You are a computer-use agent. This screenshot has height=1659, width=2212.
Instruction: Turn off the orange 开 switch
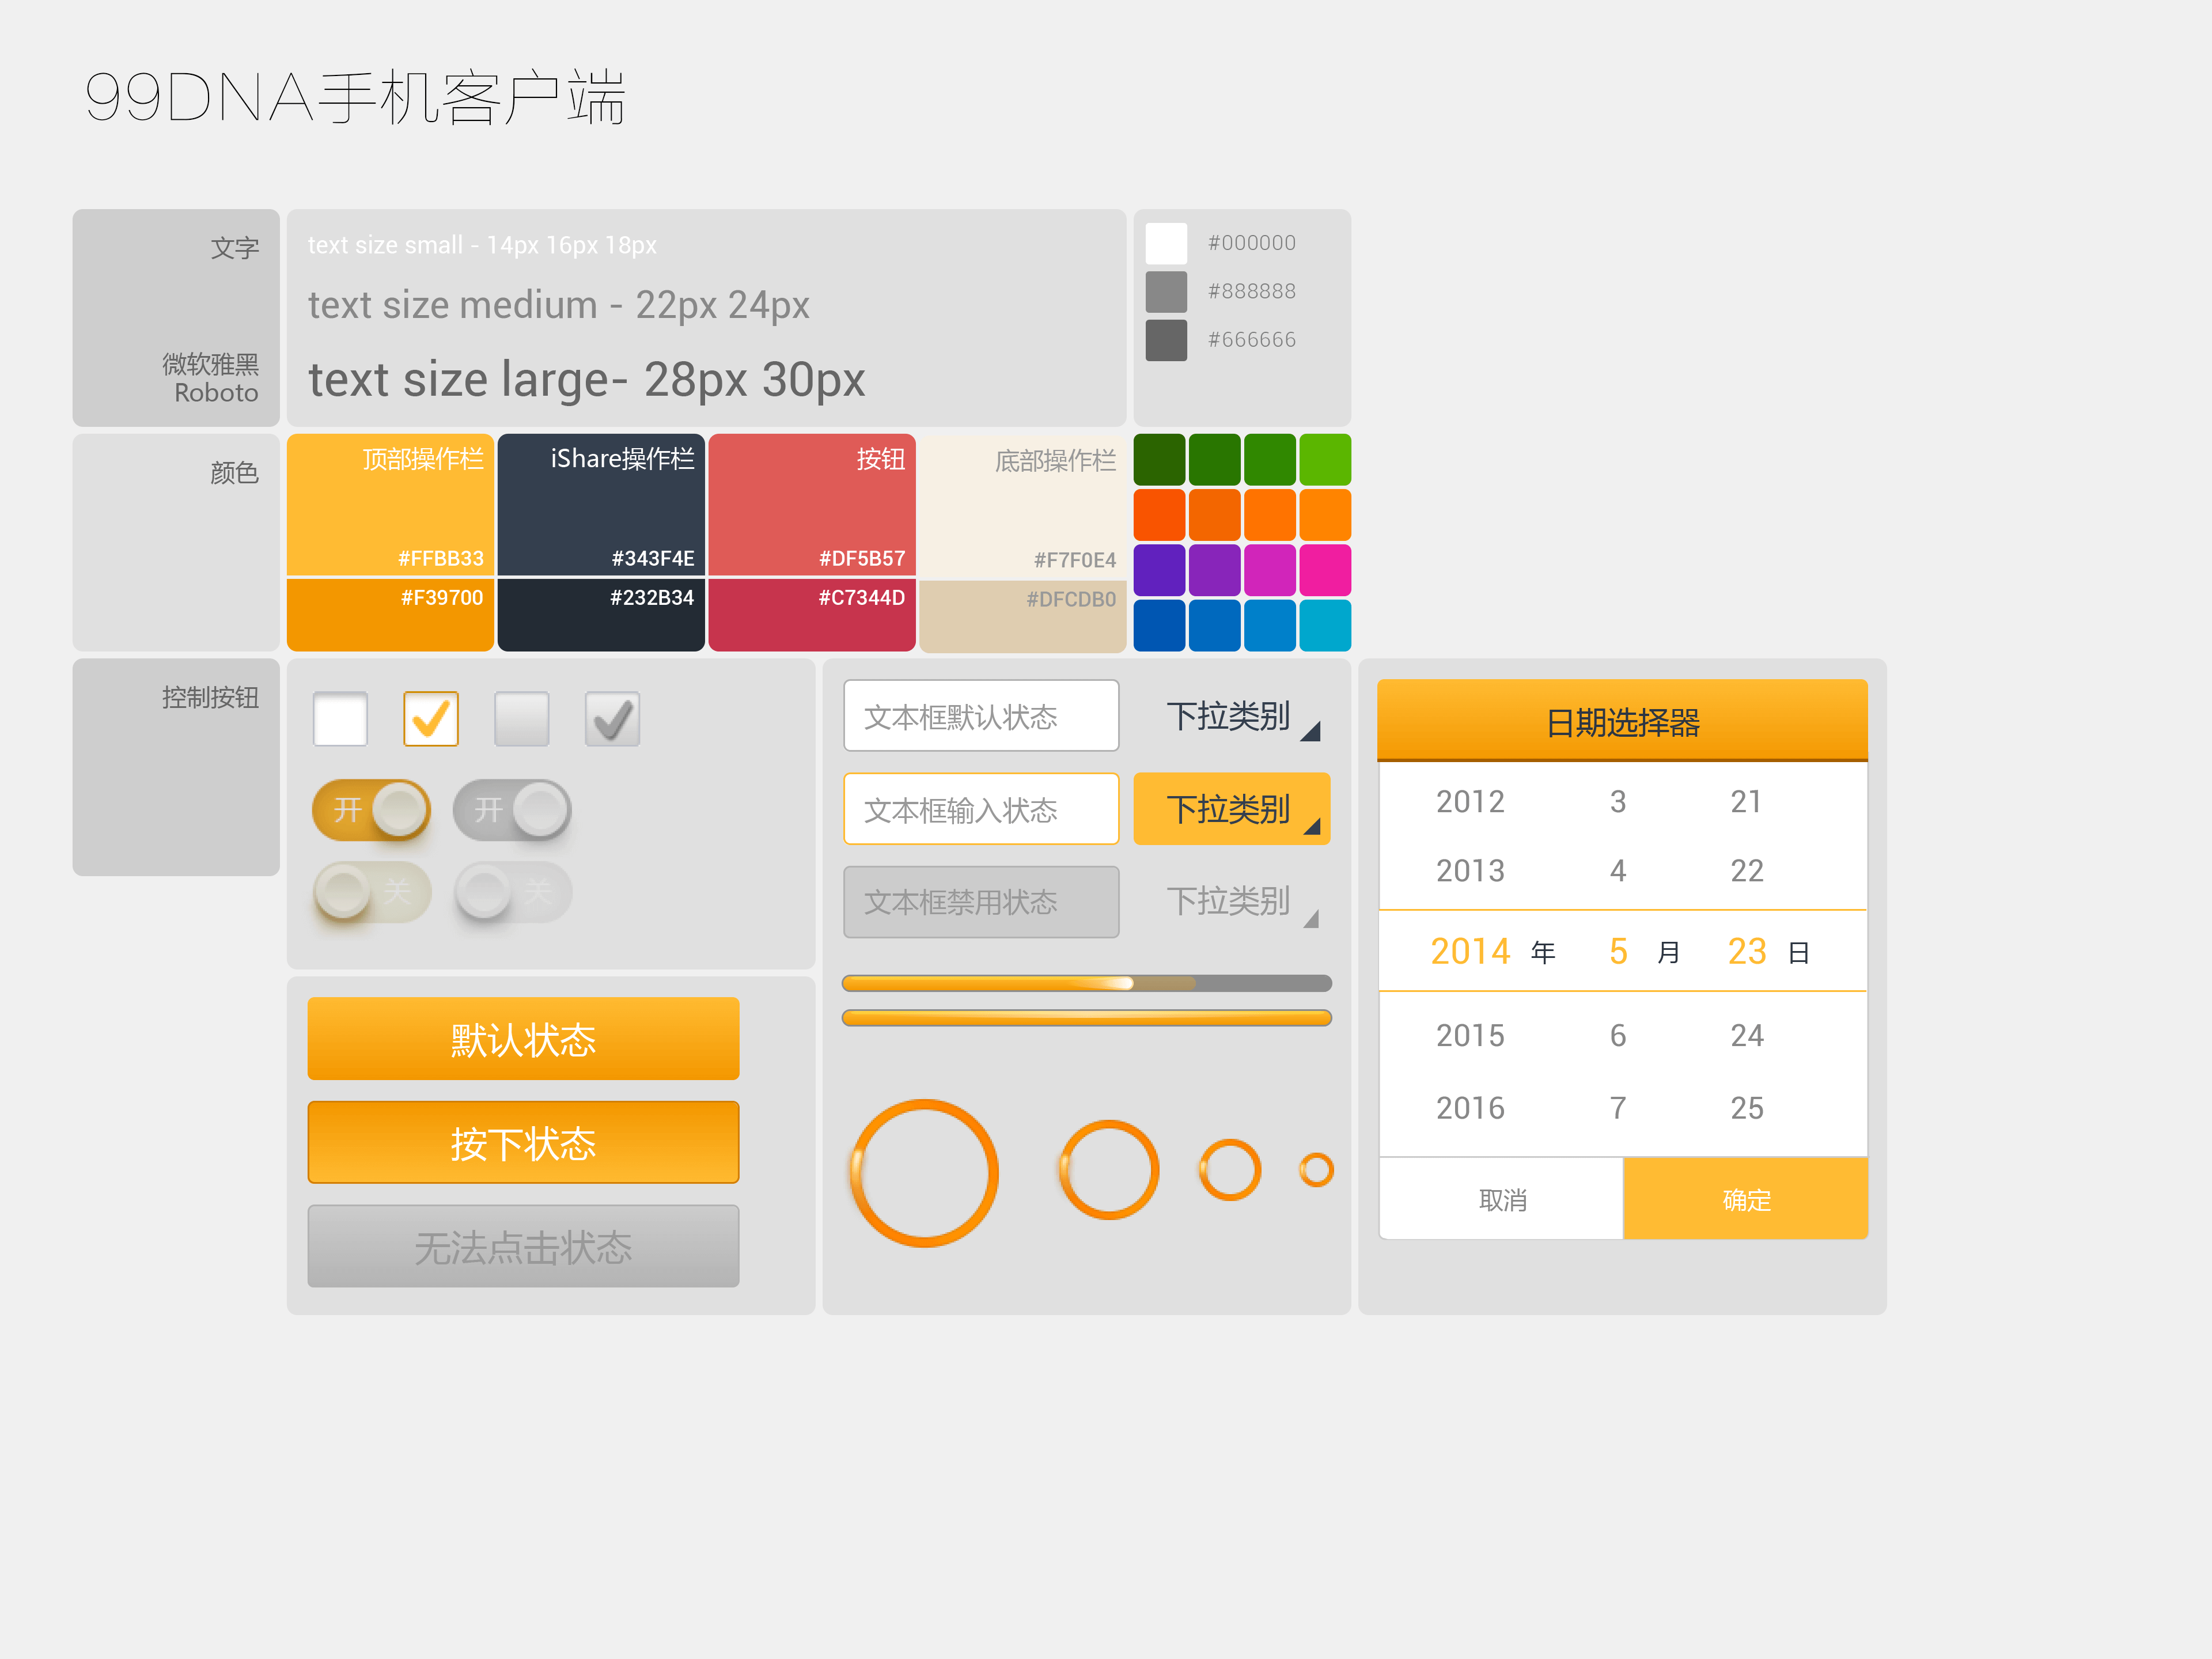(x=372, y=809)
